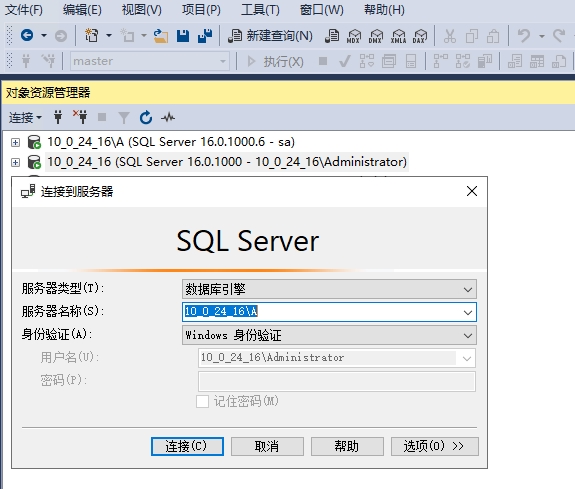Click the Connect (连接) button in dialog
Screen dimensions: 575x489
coord(187,446)
